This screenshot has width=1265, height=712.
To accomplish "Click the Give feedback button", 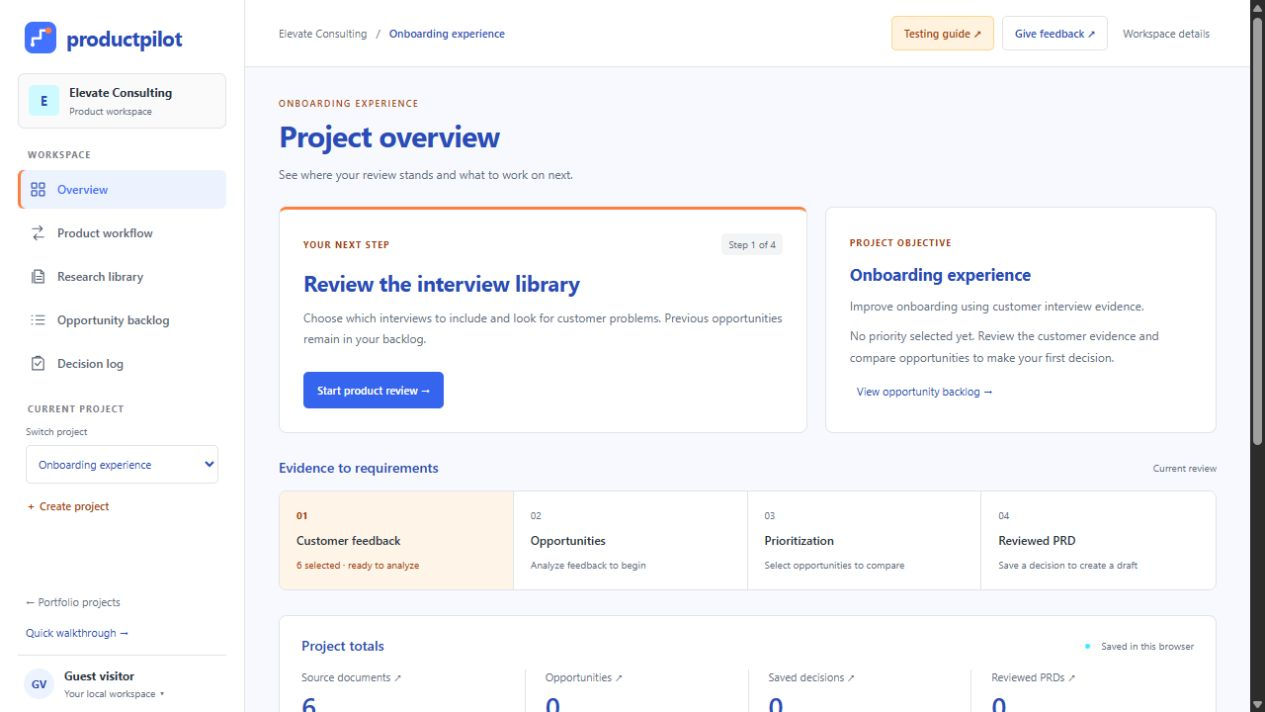I will pyautogui.click(x=1055, y=34).
